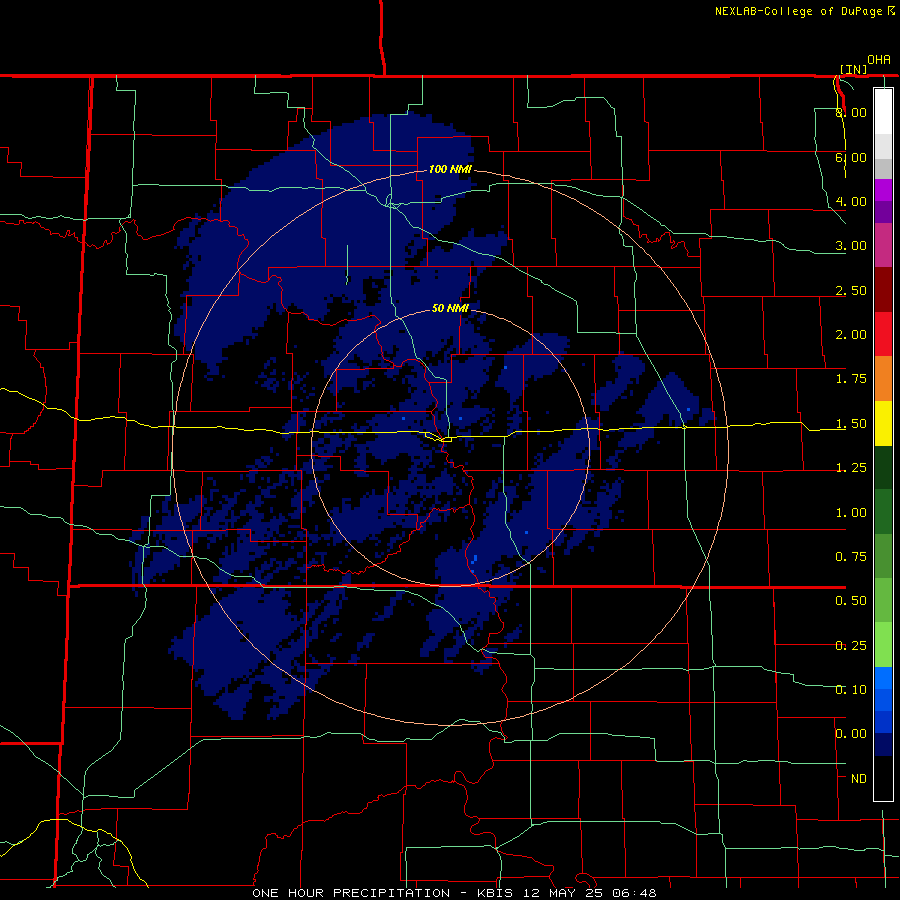Select the 1.00 legend value

851,513
